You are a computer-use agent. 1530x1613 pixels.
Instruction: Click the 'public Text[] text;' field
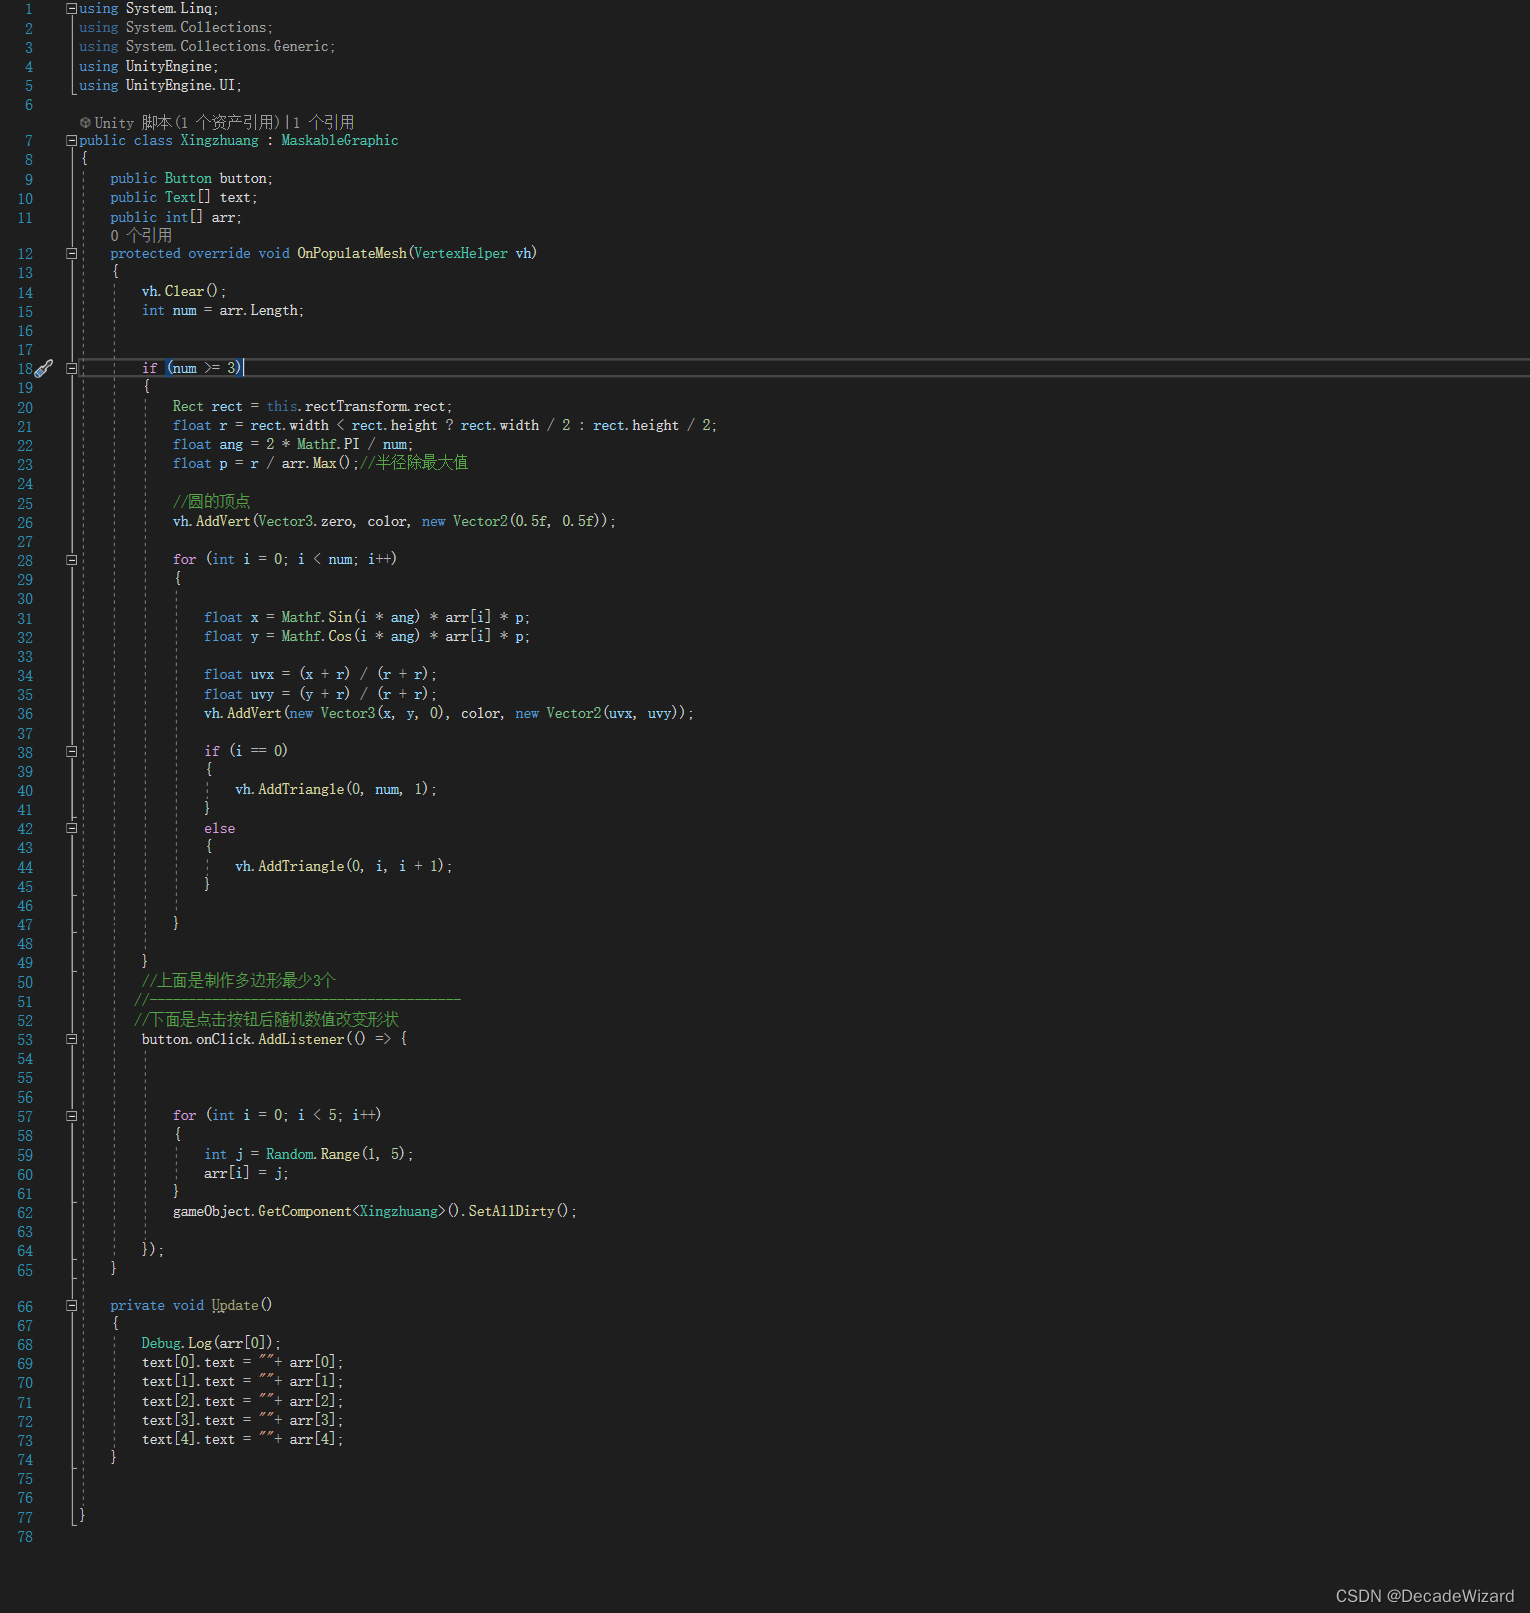[184, 198]
